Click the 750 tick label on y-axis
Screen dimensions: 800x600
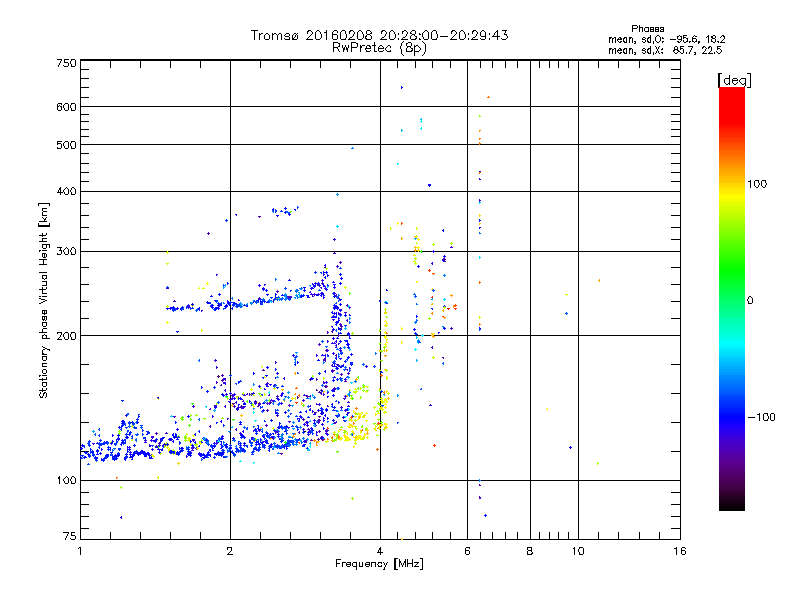tap(66, 63)
